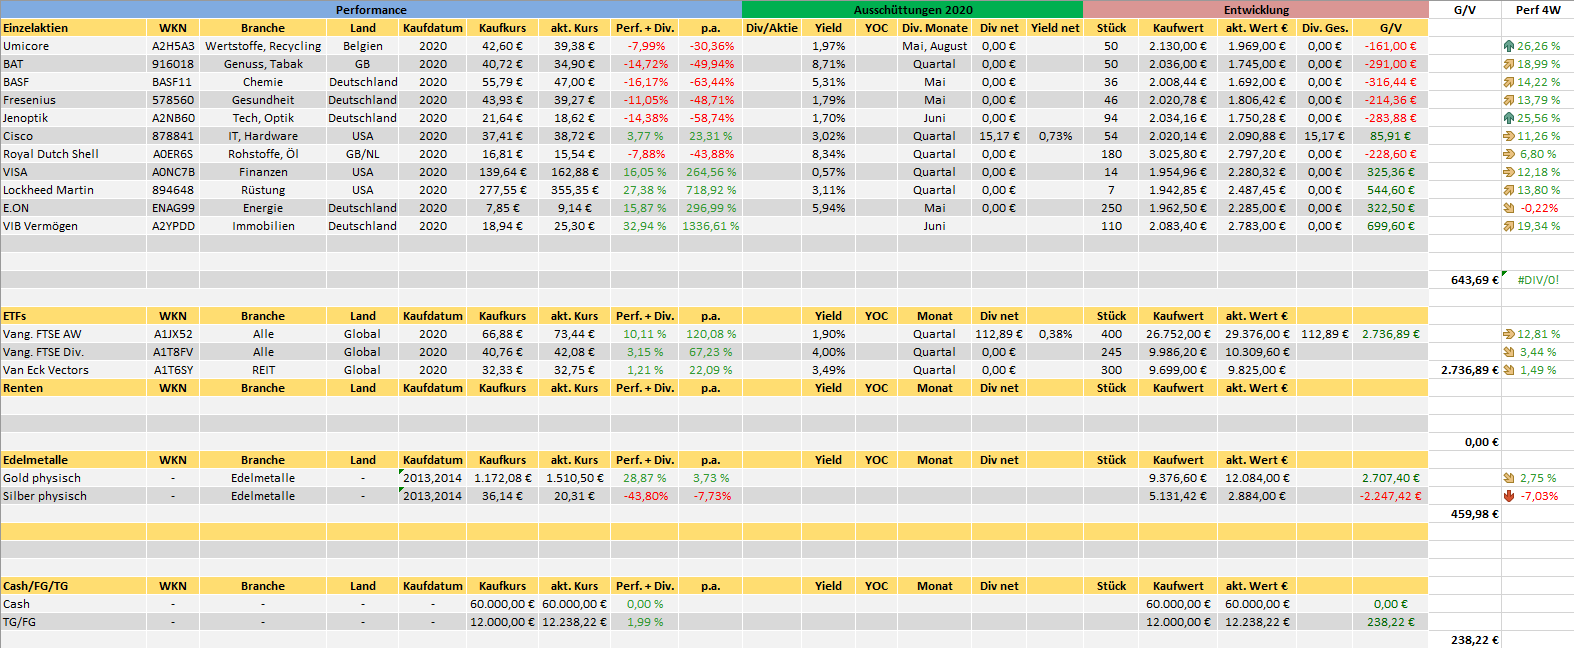
Task: Select the diagonal-up arrow next to 19,34 %
Action: coord(1508,226)
